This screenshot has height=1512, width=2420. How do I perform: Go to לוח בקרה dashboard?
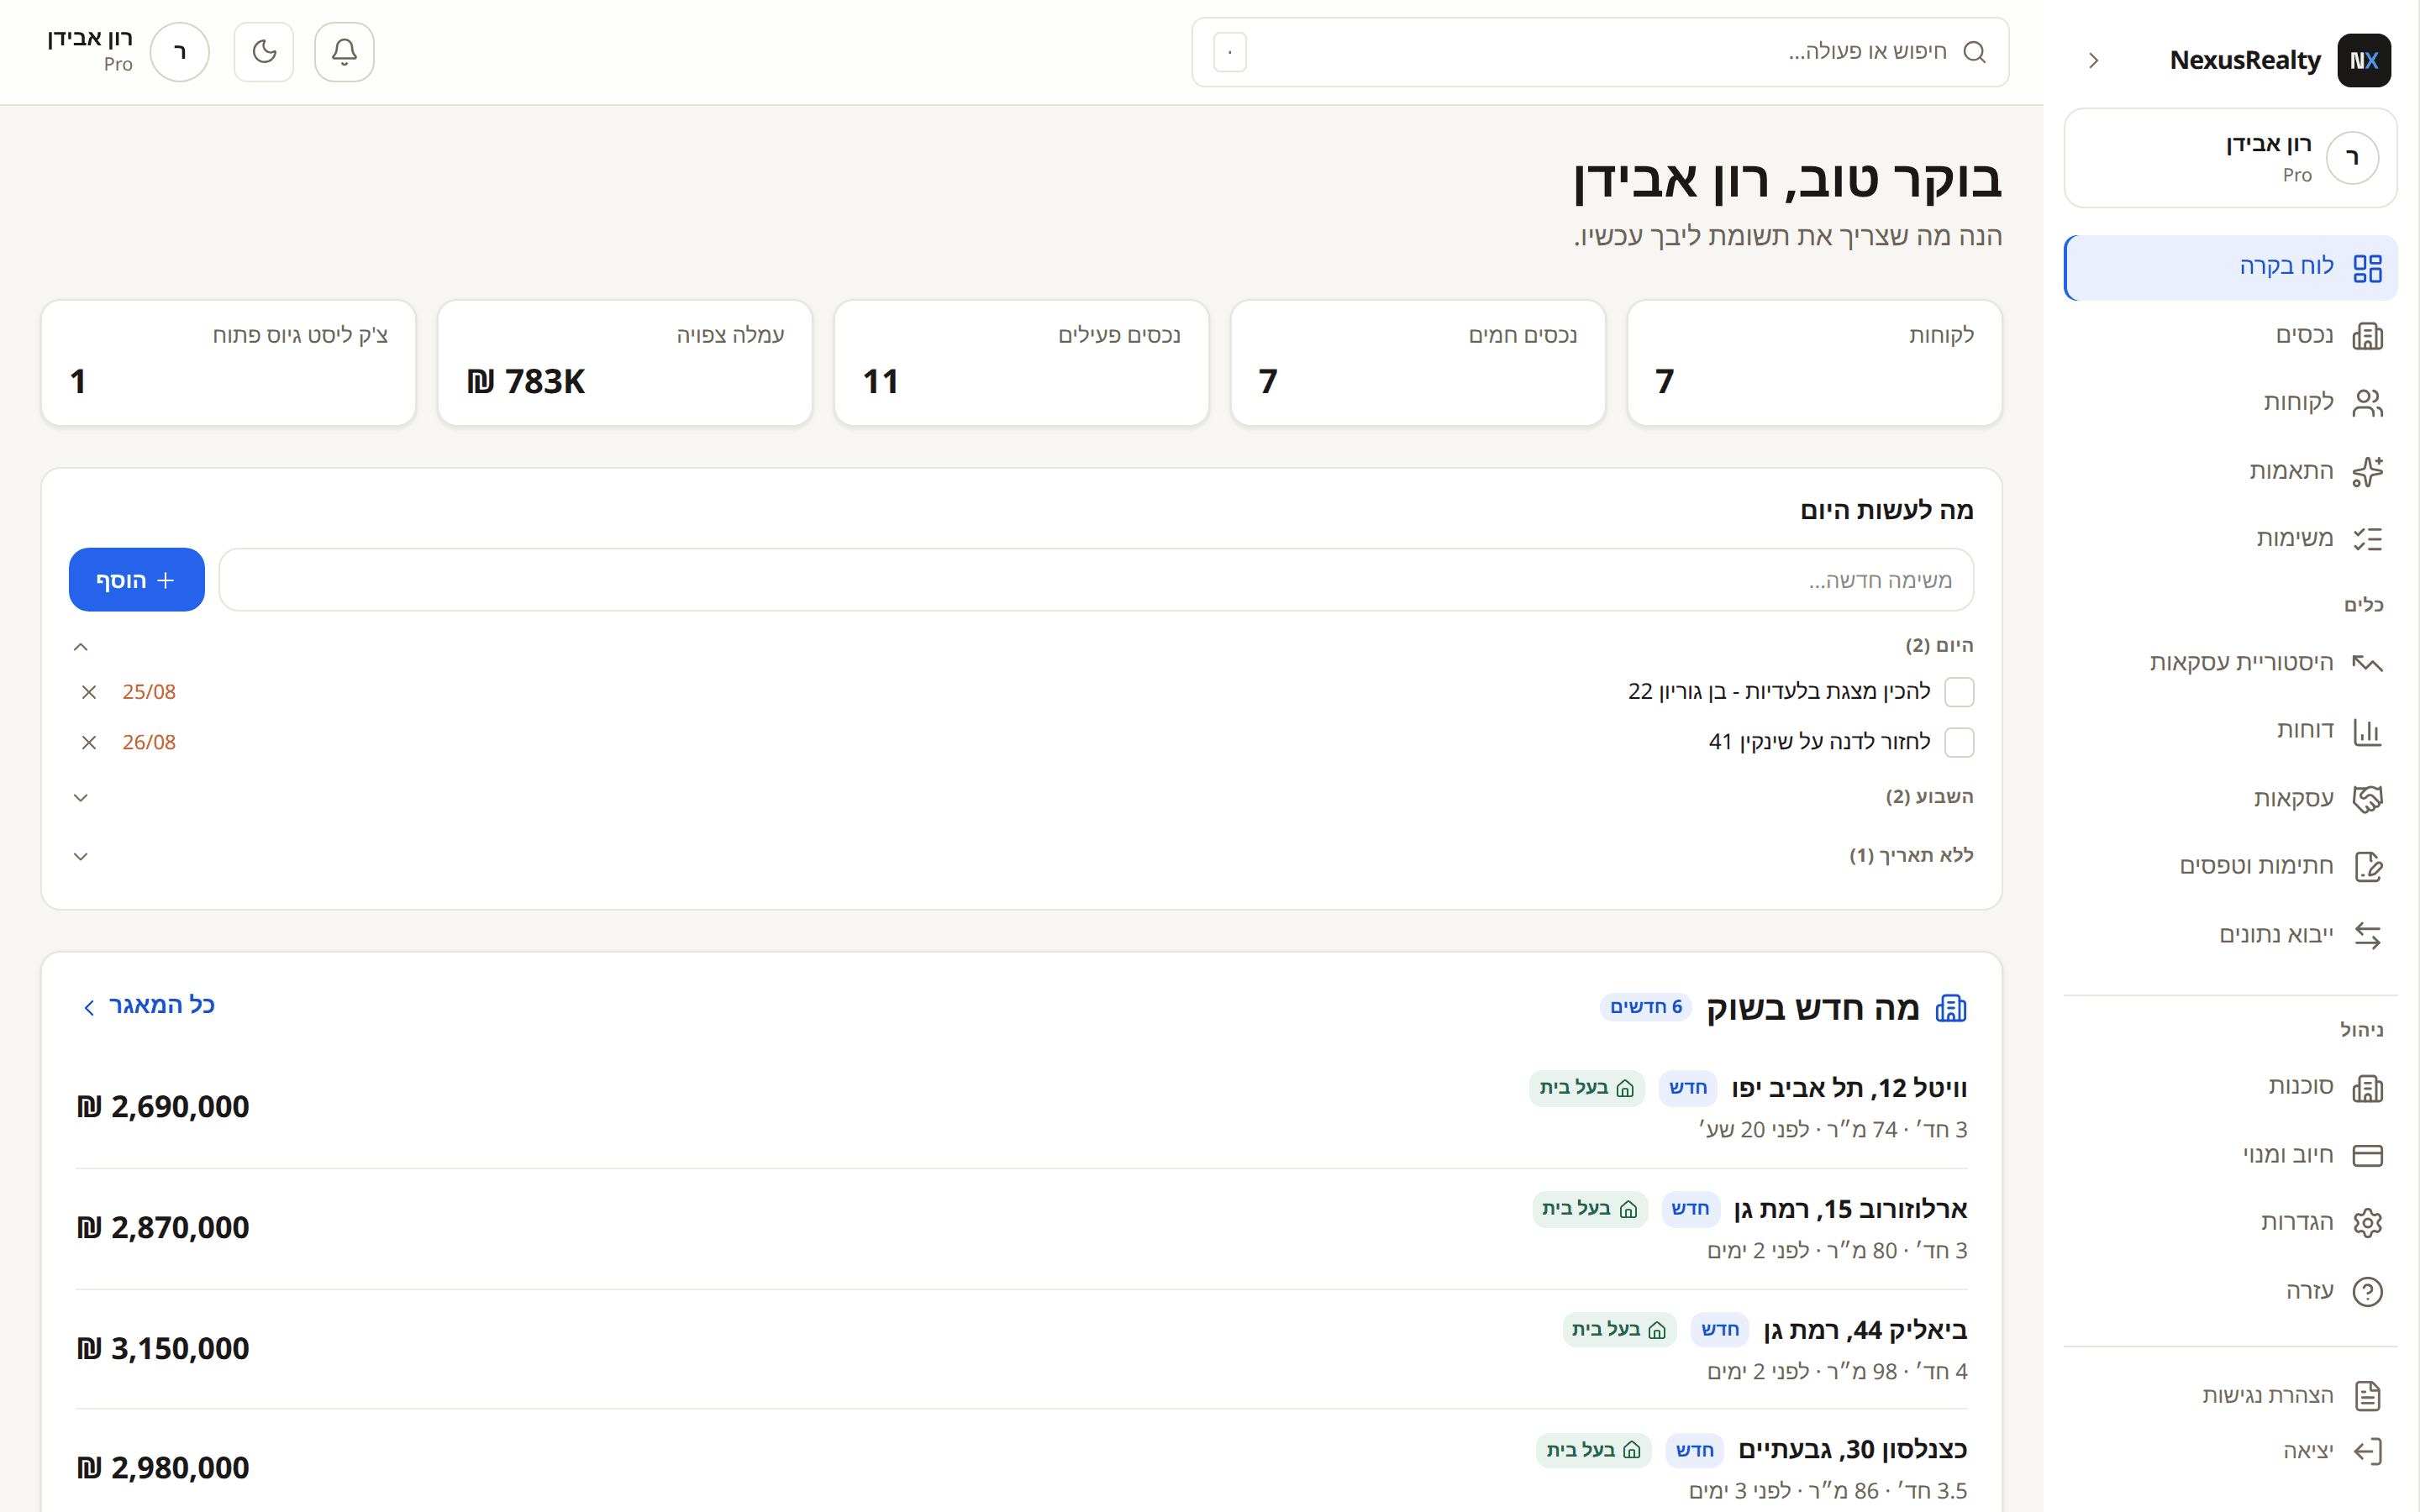coord(2230,268)
